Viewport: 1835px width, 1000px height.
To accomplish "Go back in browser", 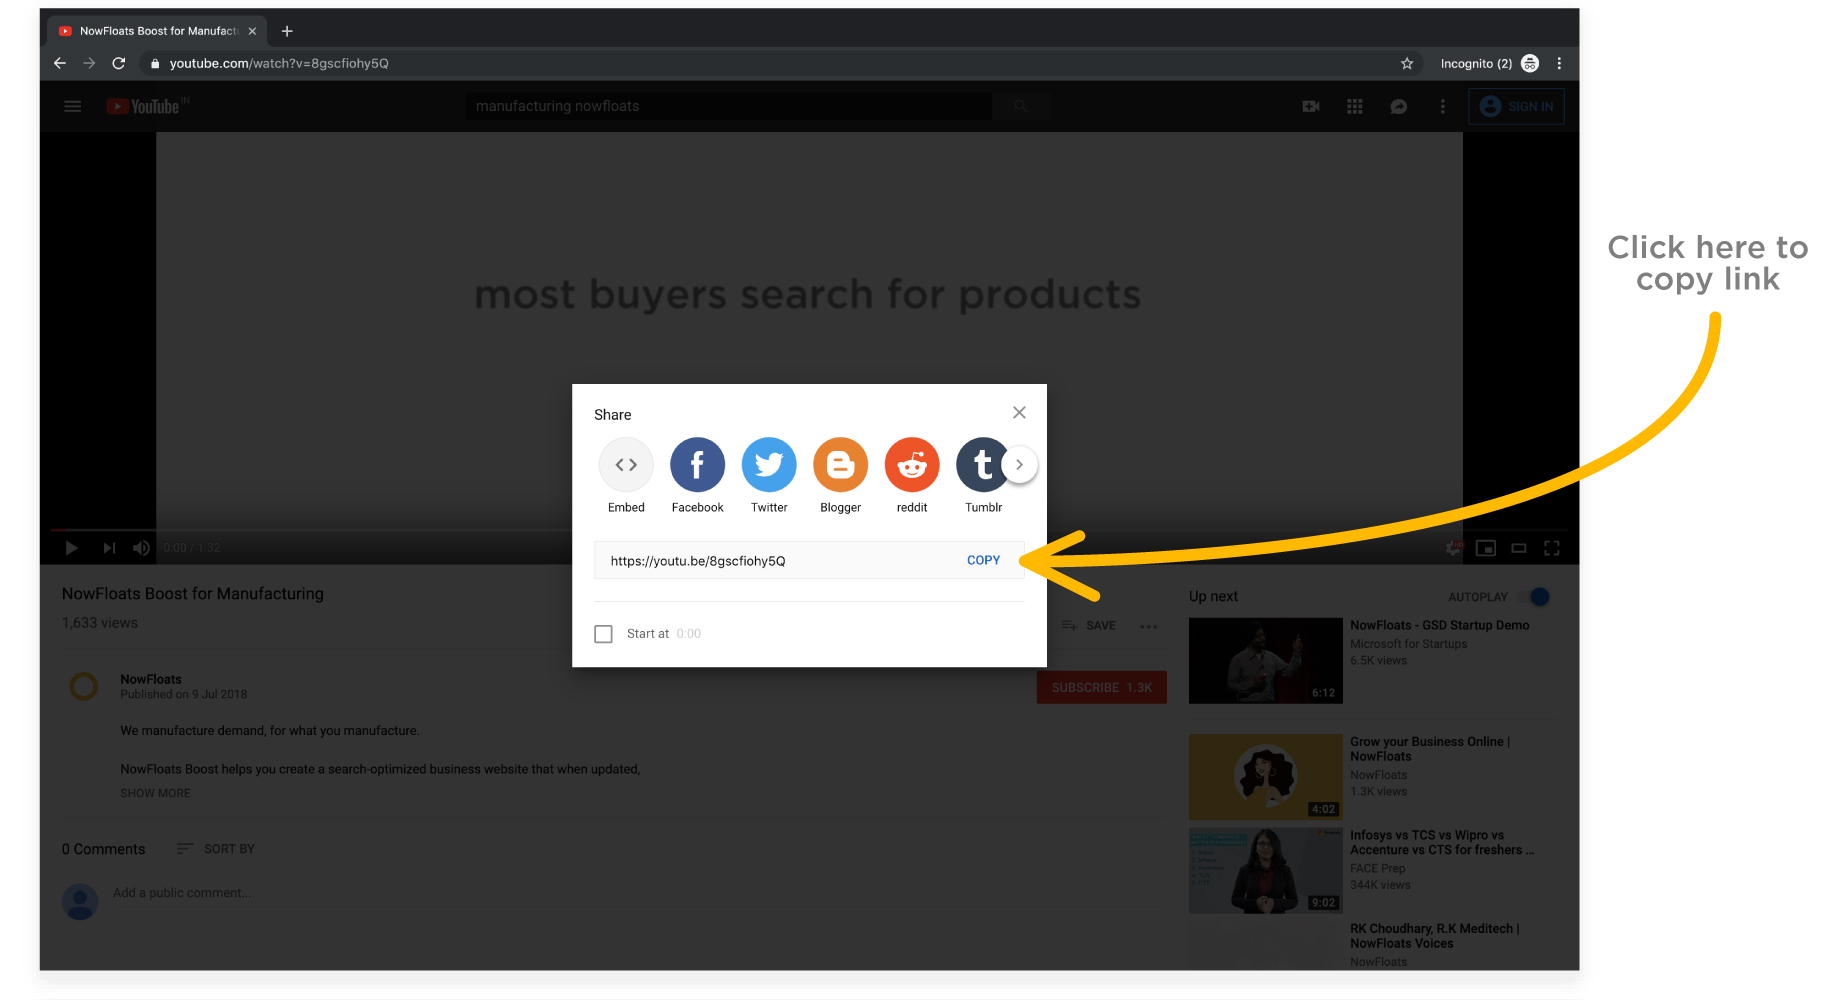I will (x=60, y=63).
